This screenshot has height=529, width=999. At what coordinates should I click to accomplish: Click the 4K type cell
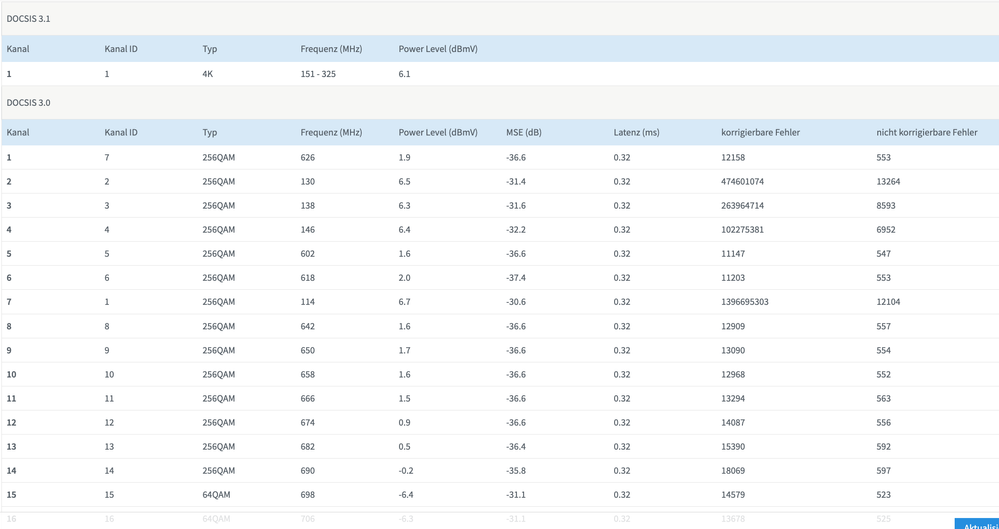tap(209, 74)
